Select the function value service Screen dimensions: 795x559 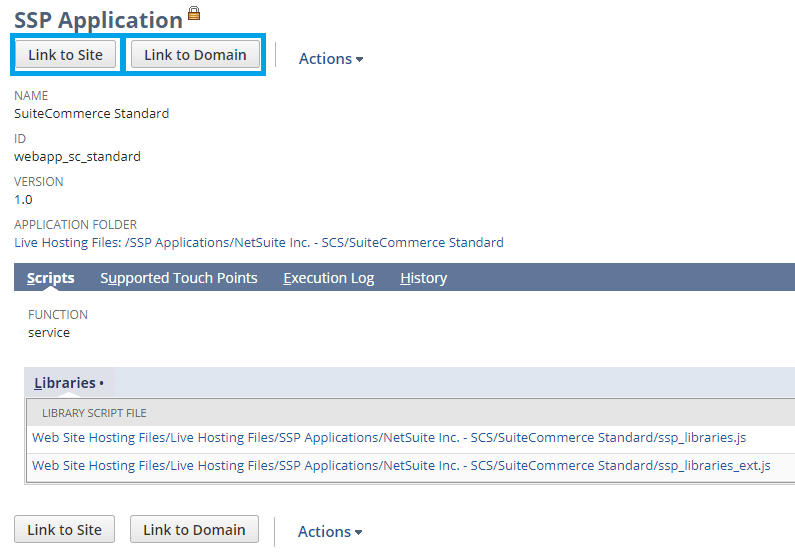[x=49, y=332]
